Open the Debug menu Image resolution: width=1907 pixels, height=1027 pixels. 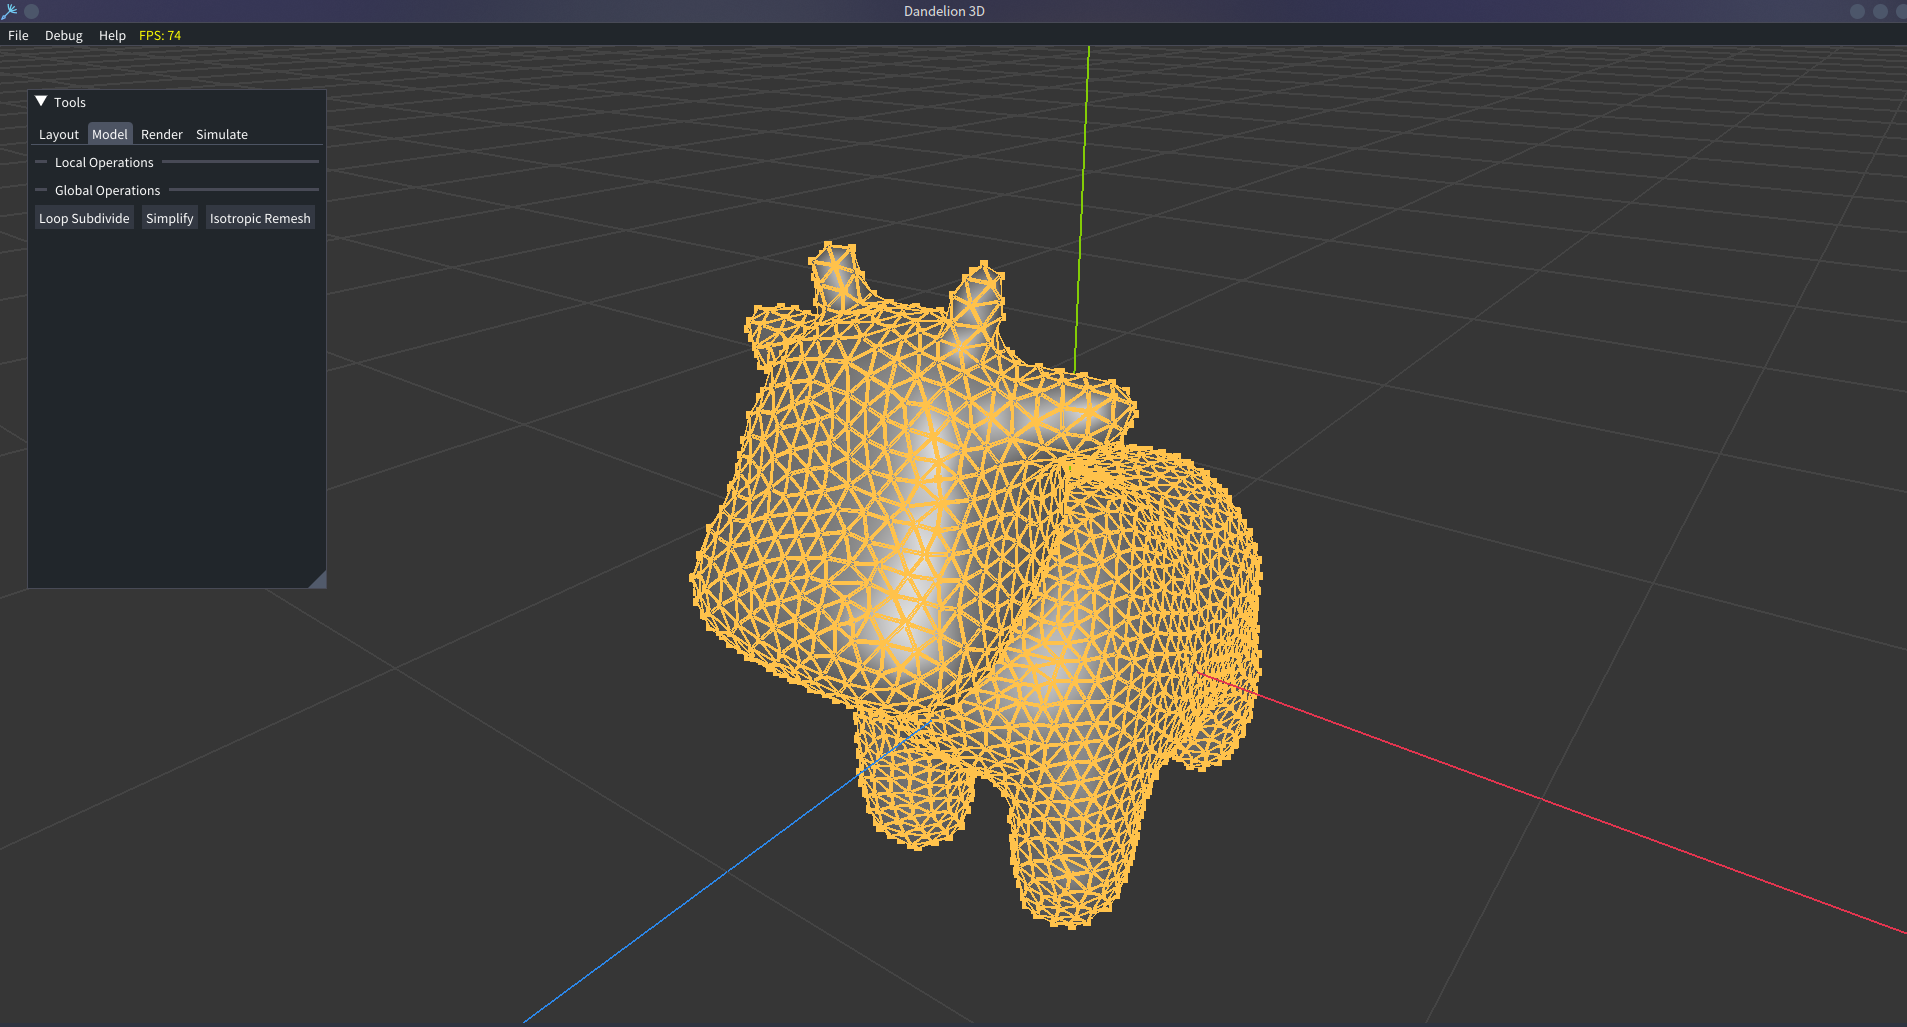coord(64,35)
